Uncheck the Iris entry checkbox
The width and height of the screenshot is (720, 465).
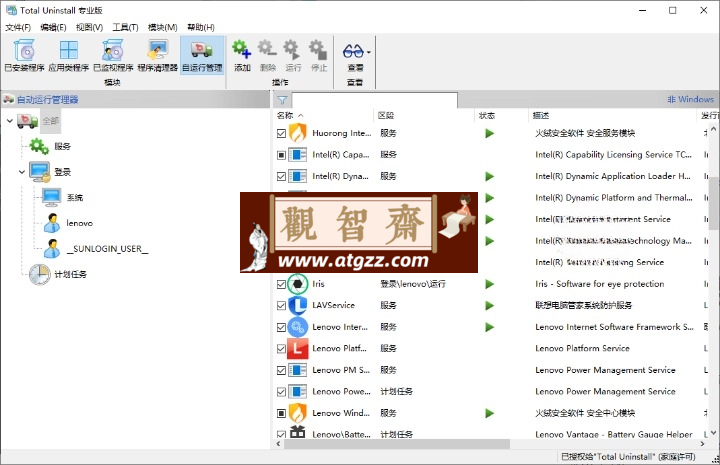[281, 284]
